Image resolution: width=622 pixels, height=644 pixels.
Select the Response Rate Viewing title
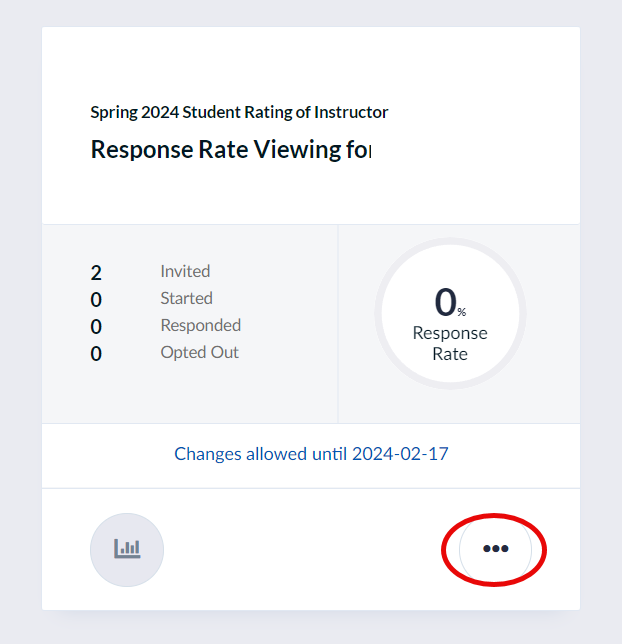(230, 150)
